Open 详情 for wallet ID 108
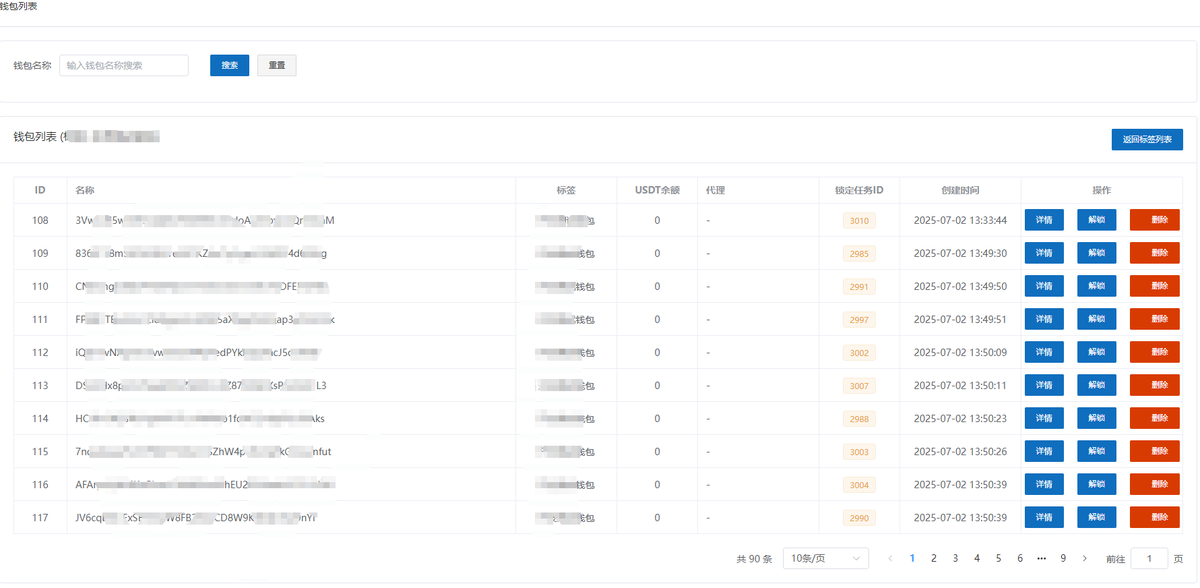Viewport: 1200px width, 588px height. click(x=1044, y=220)
